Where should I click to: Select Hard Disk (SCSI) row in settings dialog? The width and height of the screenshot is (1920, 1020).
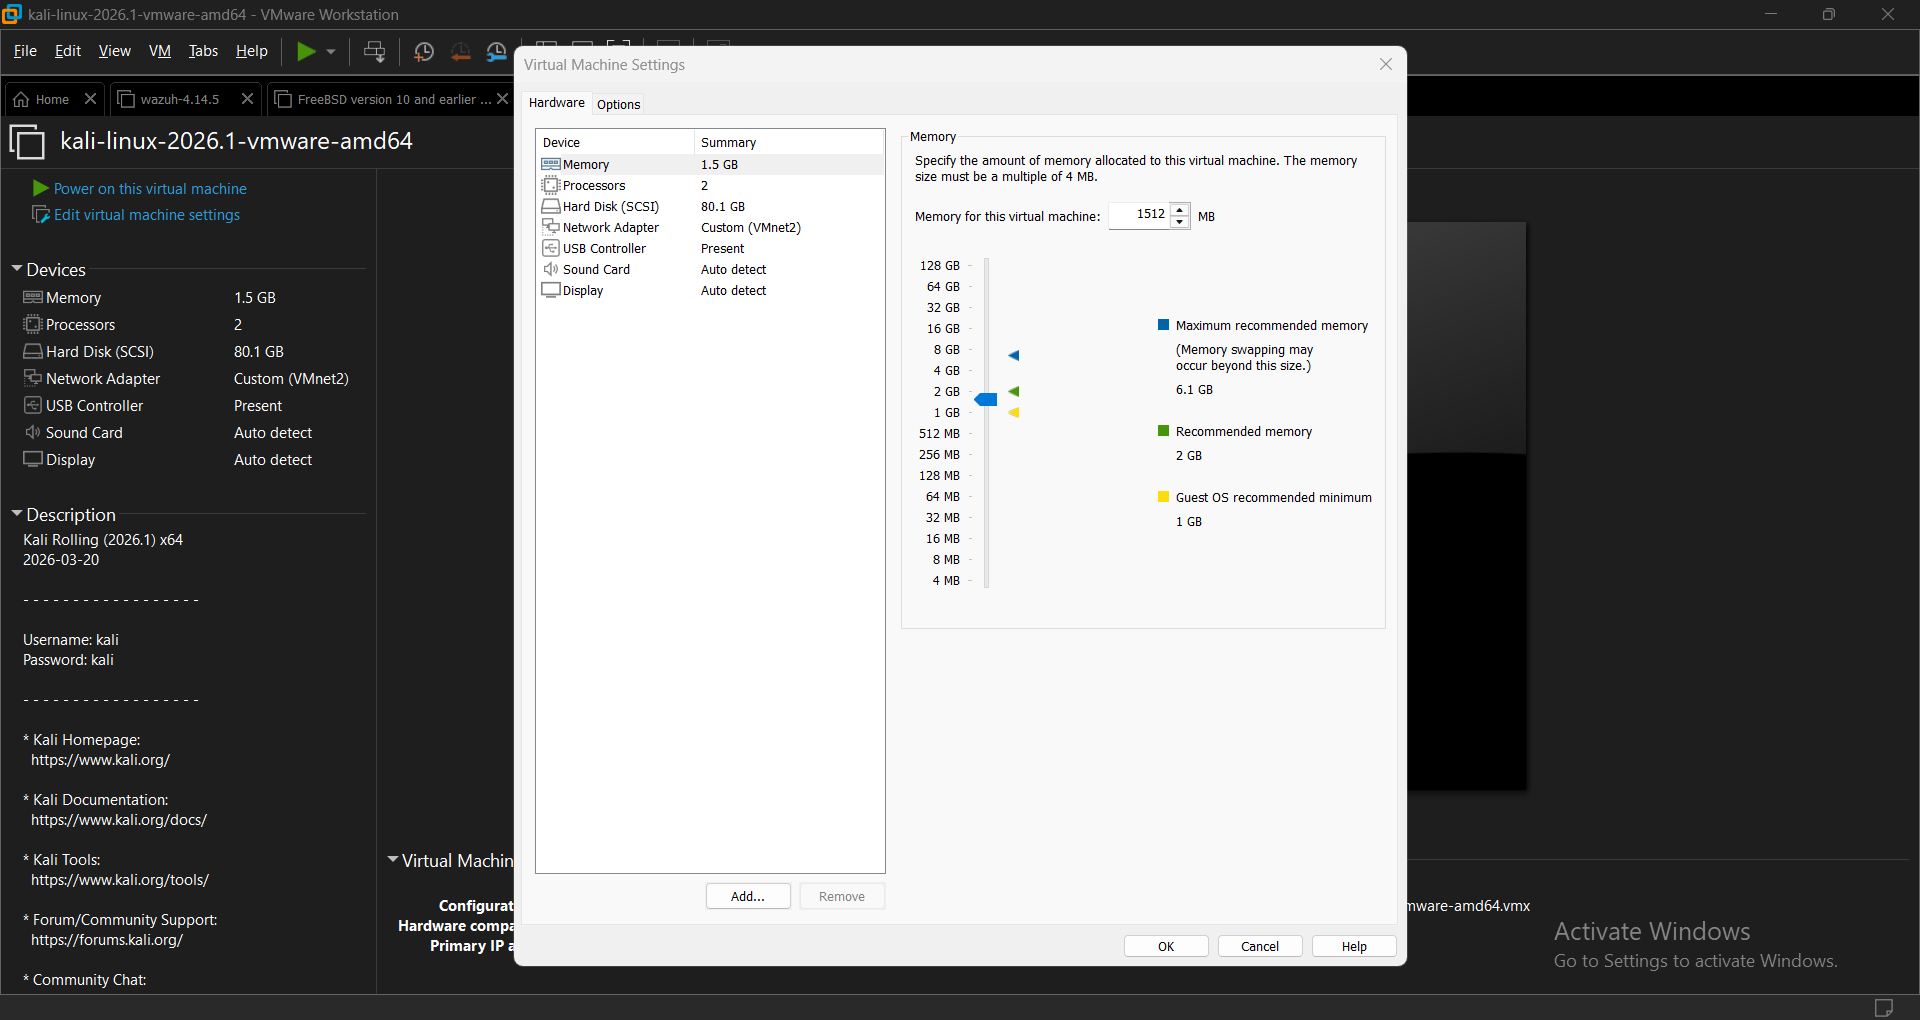click(x=710, y=206)
